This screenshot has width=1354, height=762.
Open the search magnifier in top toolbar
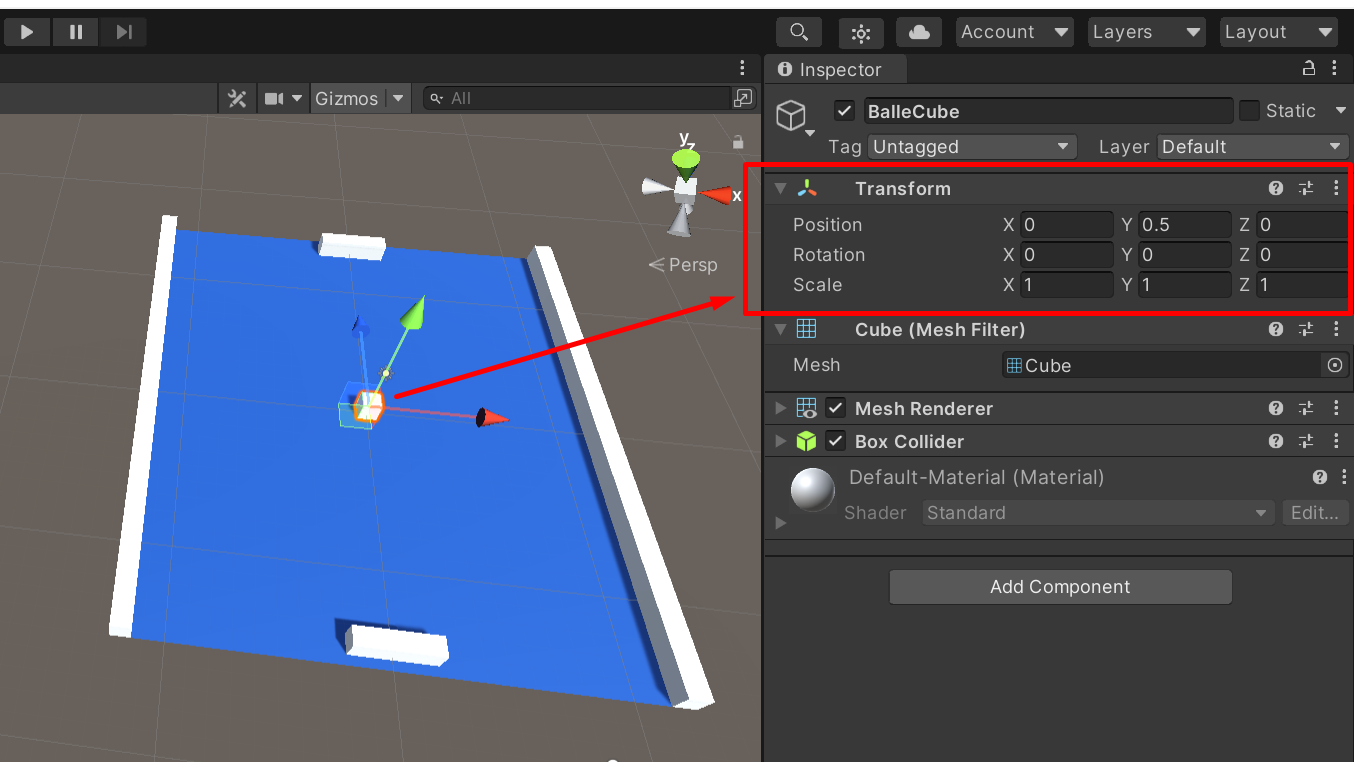click(799, 32)
